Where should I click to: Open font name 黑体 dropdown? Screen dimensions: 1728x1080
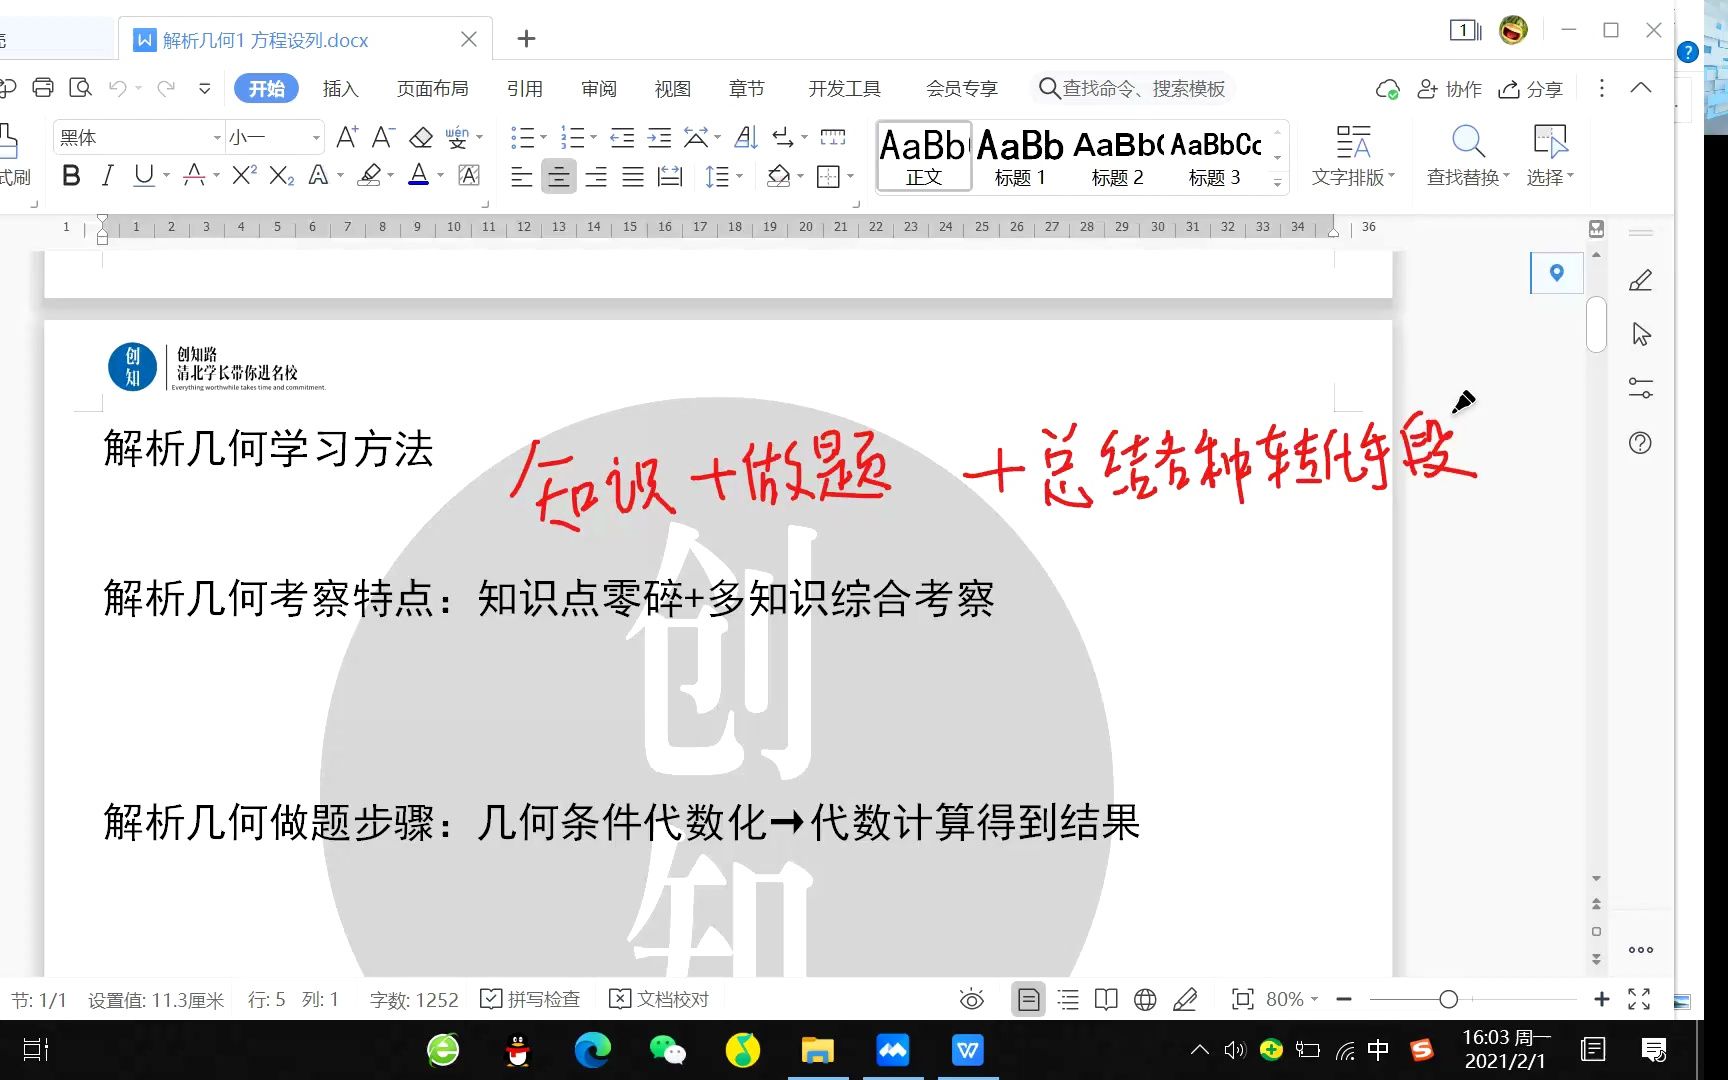click(217, 137)
